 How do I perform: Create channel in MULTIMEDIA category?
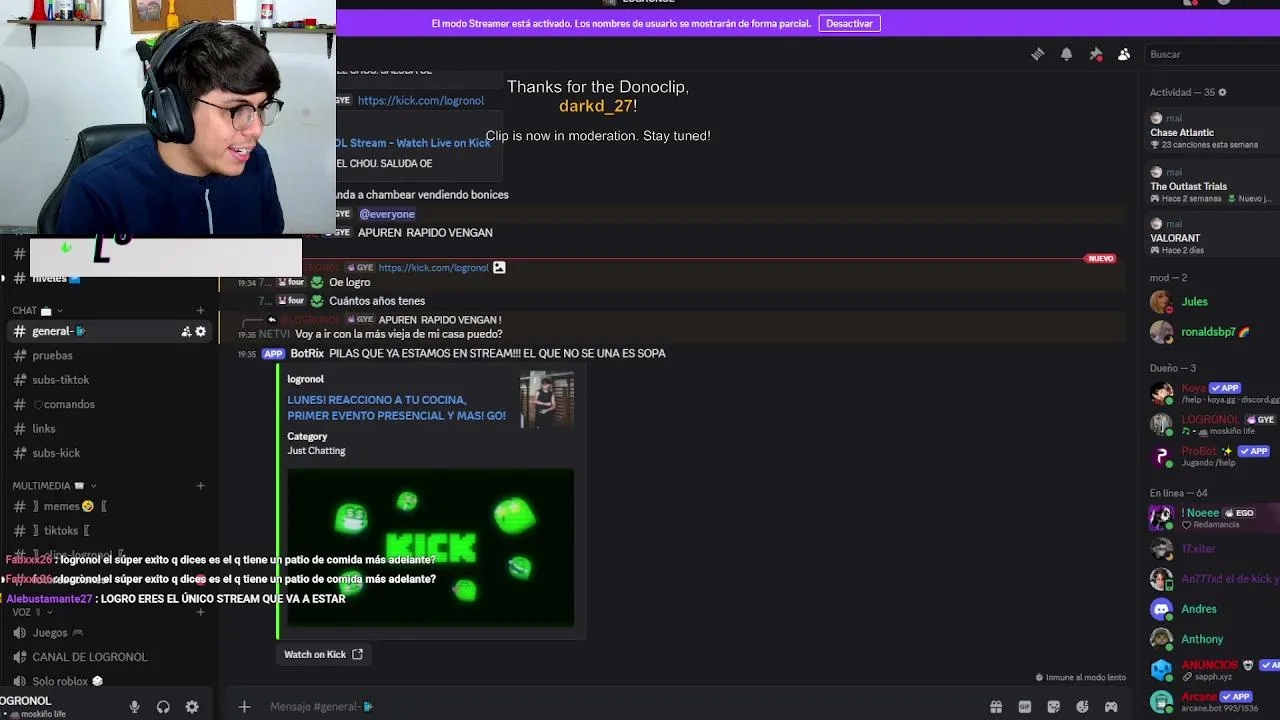tap(200, 486)
